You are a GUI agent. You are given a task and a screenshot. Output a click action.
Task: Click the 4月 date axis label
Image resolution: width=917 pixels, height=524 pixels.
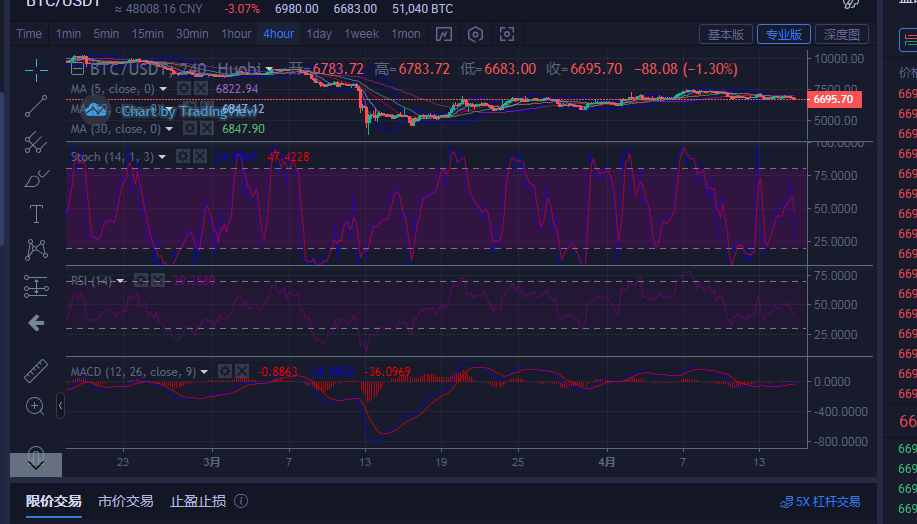(607, 462)
